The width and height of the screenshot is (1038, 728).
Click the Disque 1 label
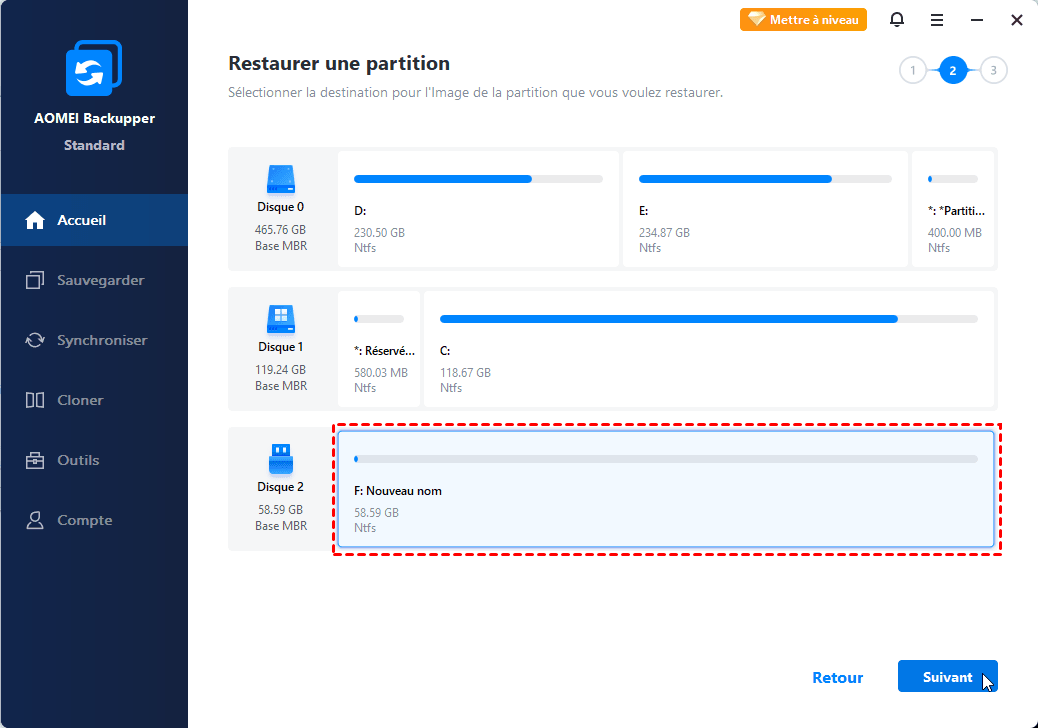(281, 347)
